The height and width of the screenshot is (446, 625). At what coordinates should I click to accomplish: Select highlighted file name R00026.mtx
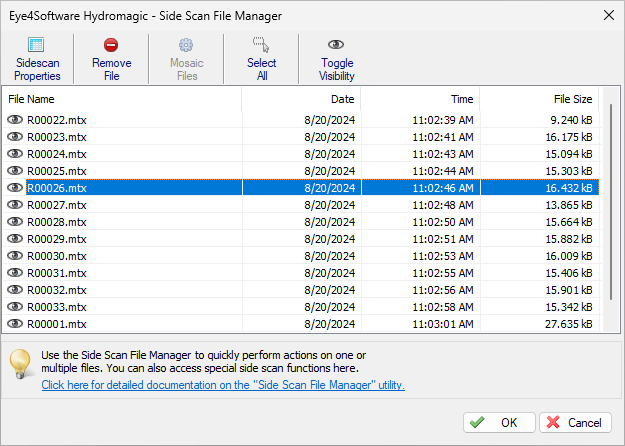tap(57, 188)
